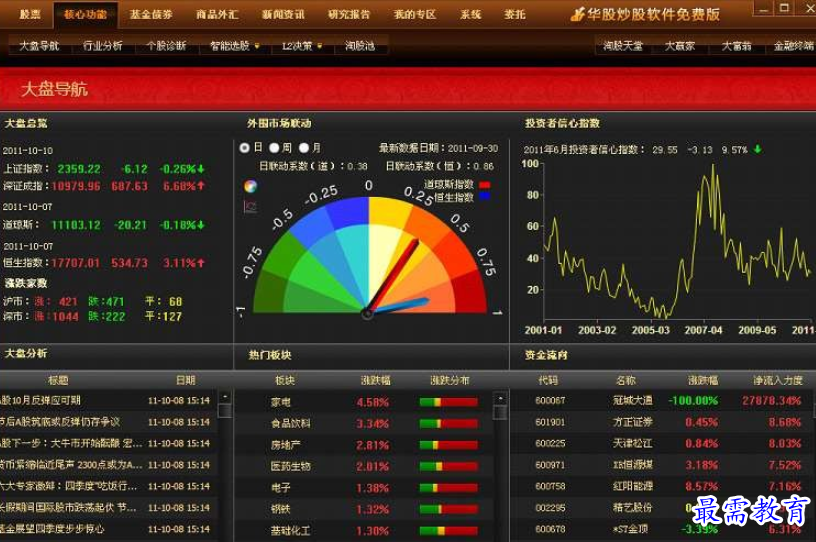The image size is (816, 542).
Task: Open the 核心功能 tab
Action: [85, 14]
